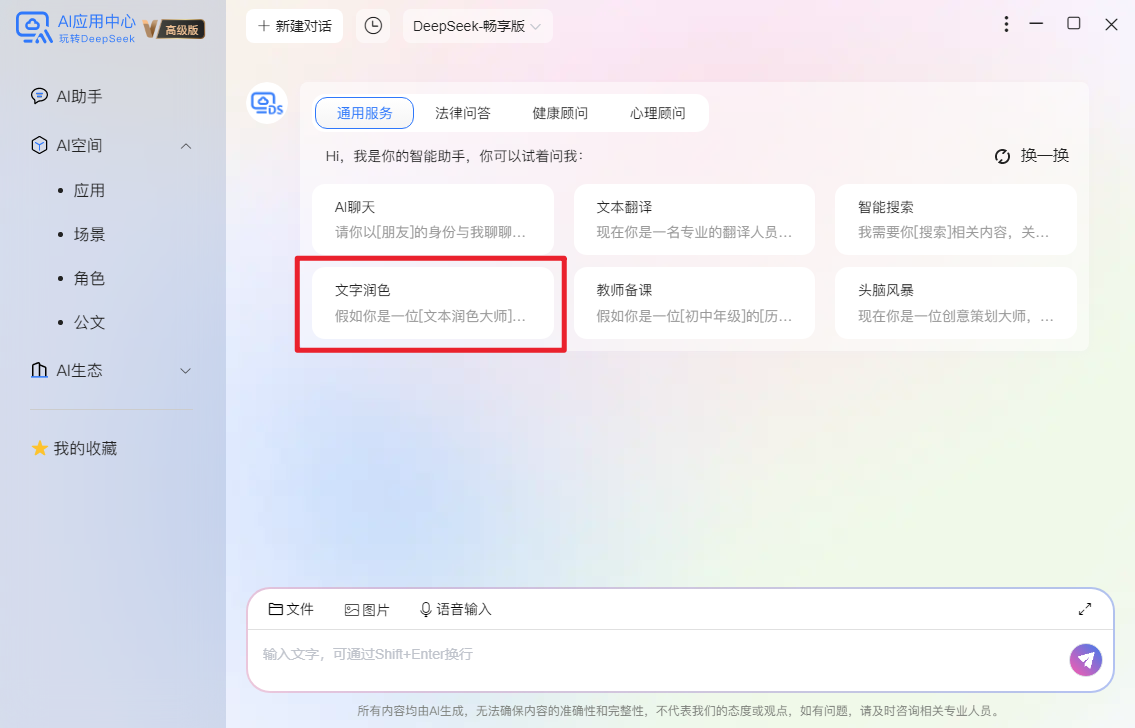Select the 文字润色 card
1135x728 pixels.
coord(432,303)
